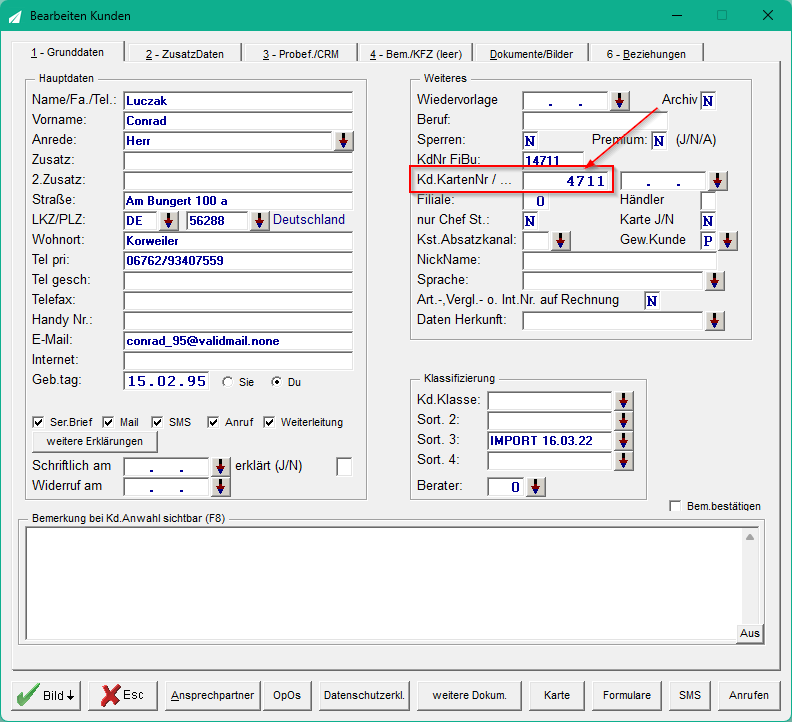Open Daten Herkunft dropdown arrow
The width and height of the screenshot is (792, 722).
(x=714, y=321)
